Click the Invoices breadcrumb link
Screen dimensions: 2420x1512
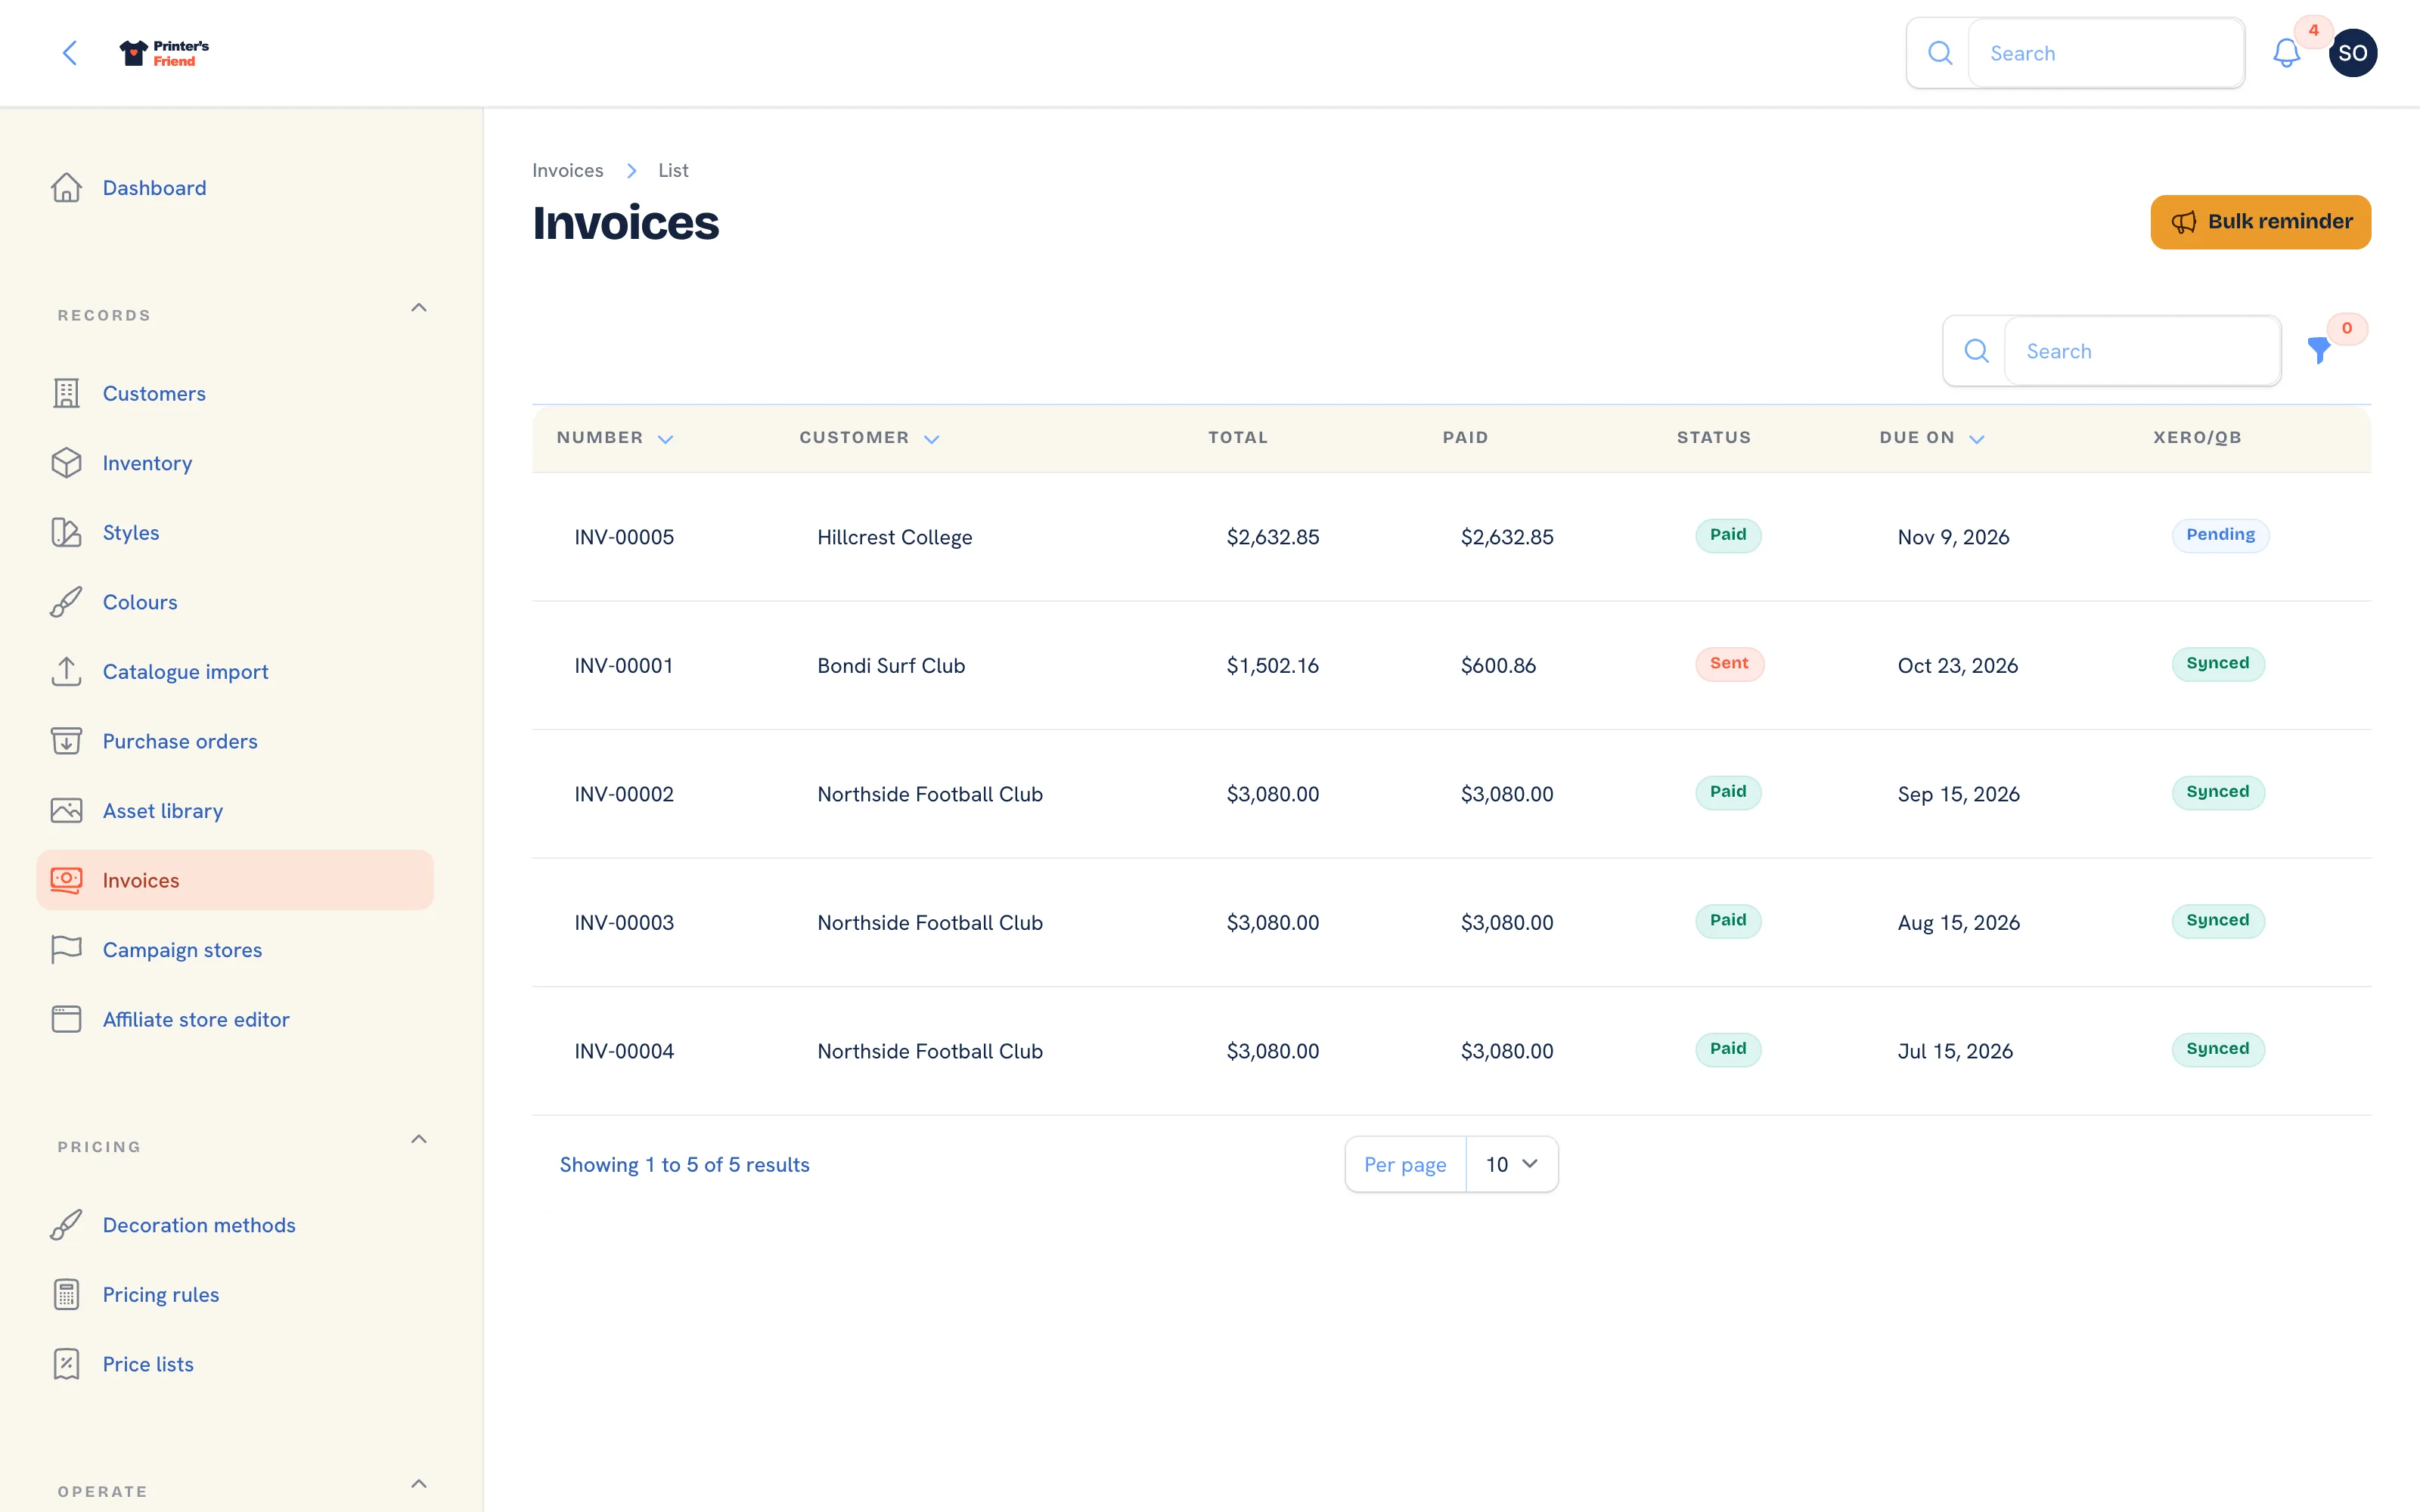(x=567, y=170)
